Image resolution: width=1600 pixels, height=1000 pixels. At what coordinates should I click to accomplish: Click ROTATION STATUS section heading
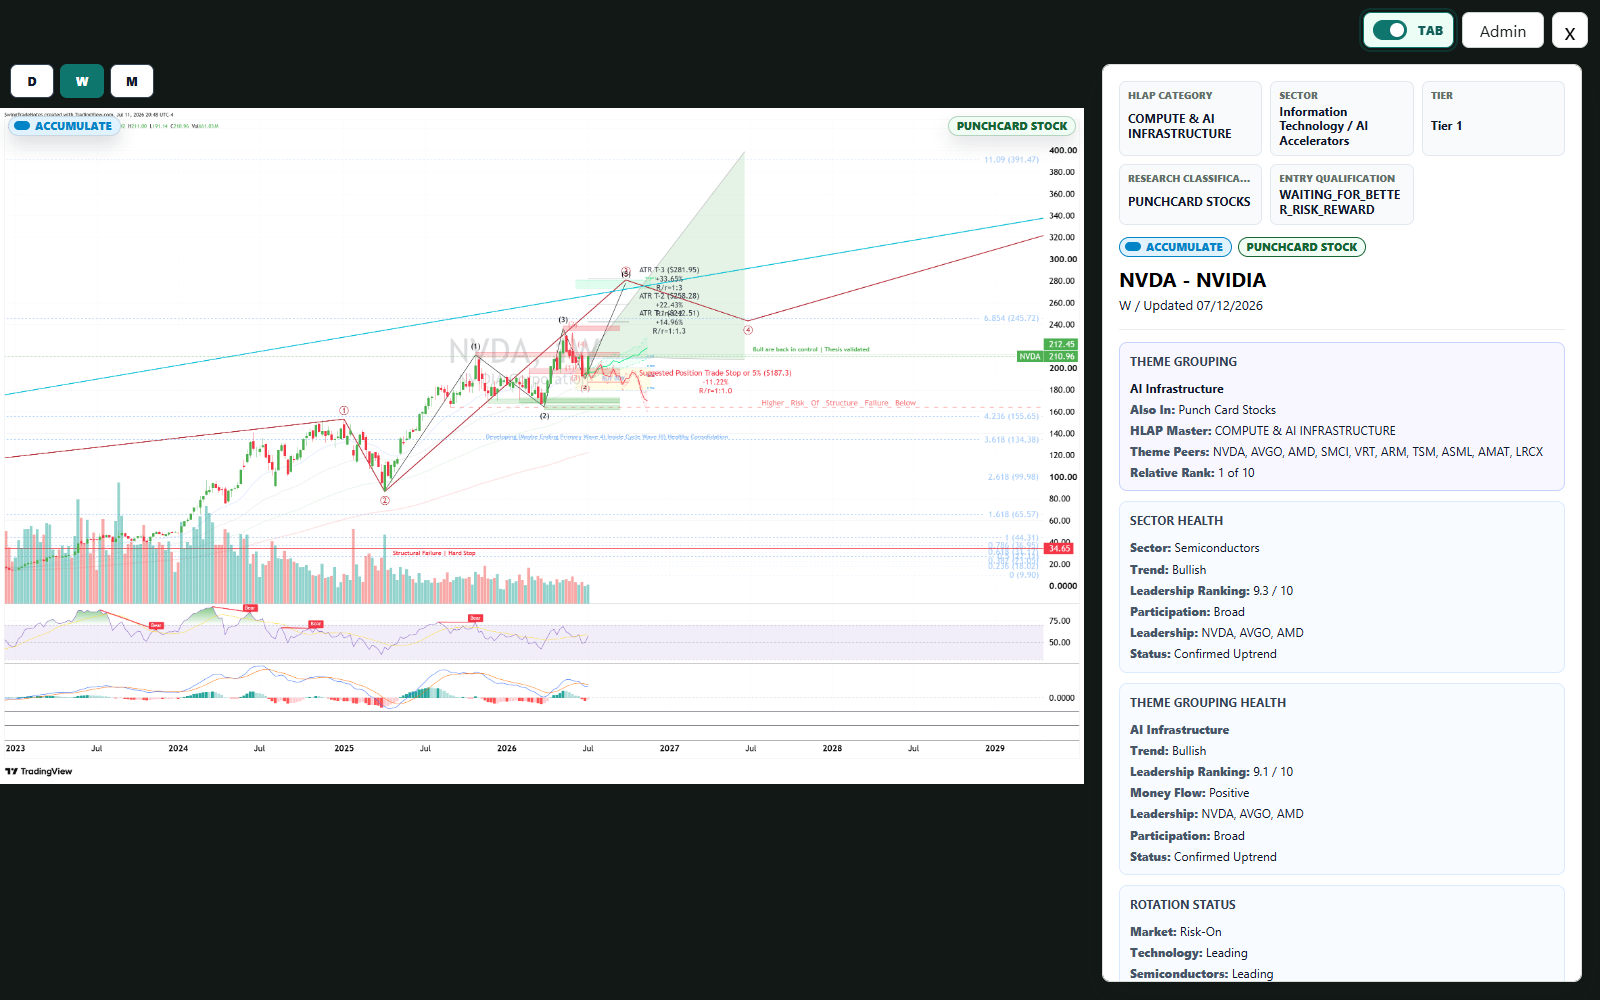pos(1183,905)
